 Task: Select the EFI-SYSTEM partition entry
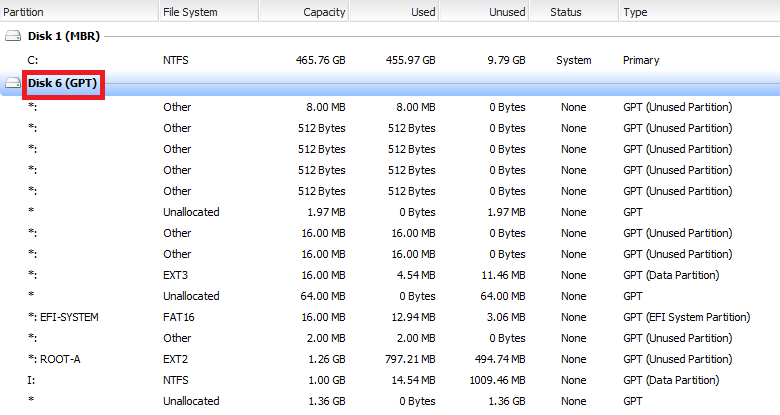coord(63,317)
